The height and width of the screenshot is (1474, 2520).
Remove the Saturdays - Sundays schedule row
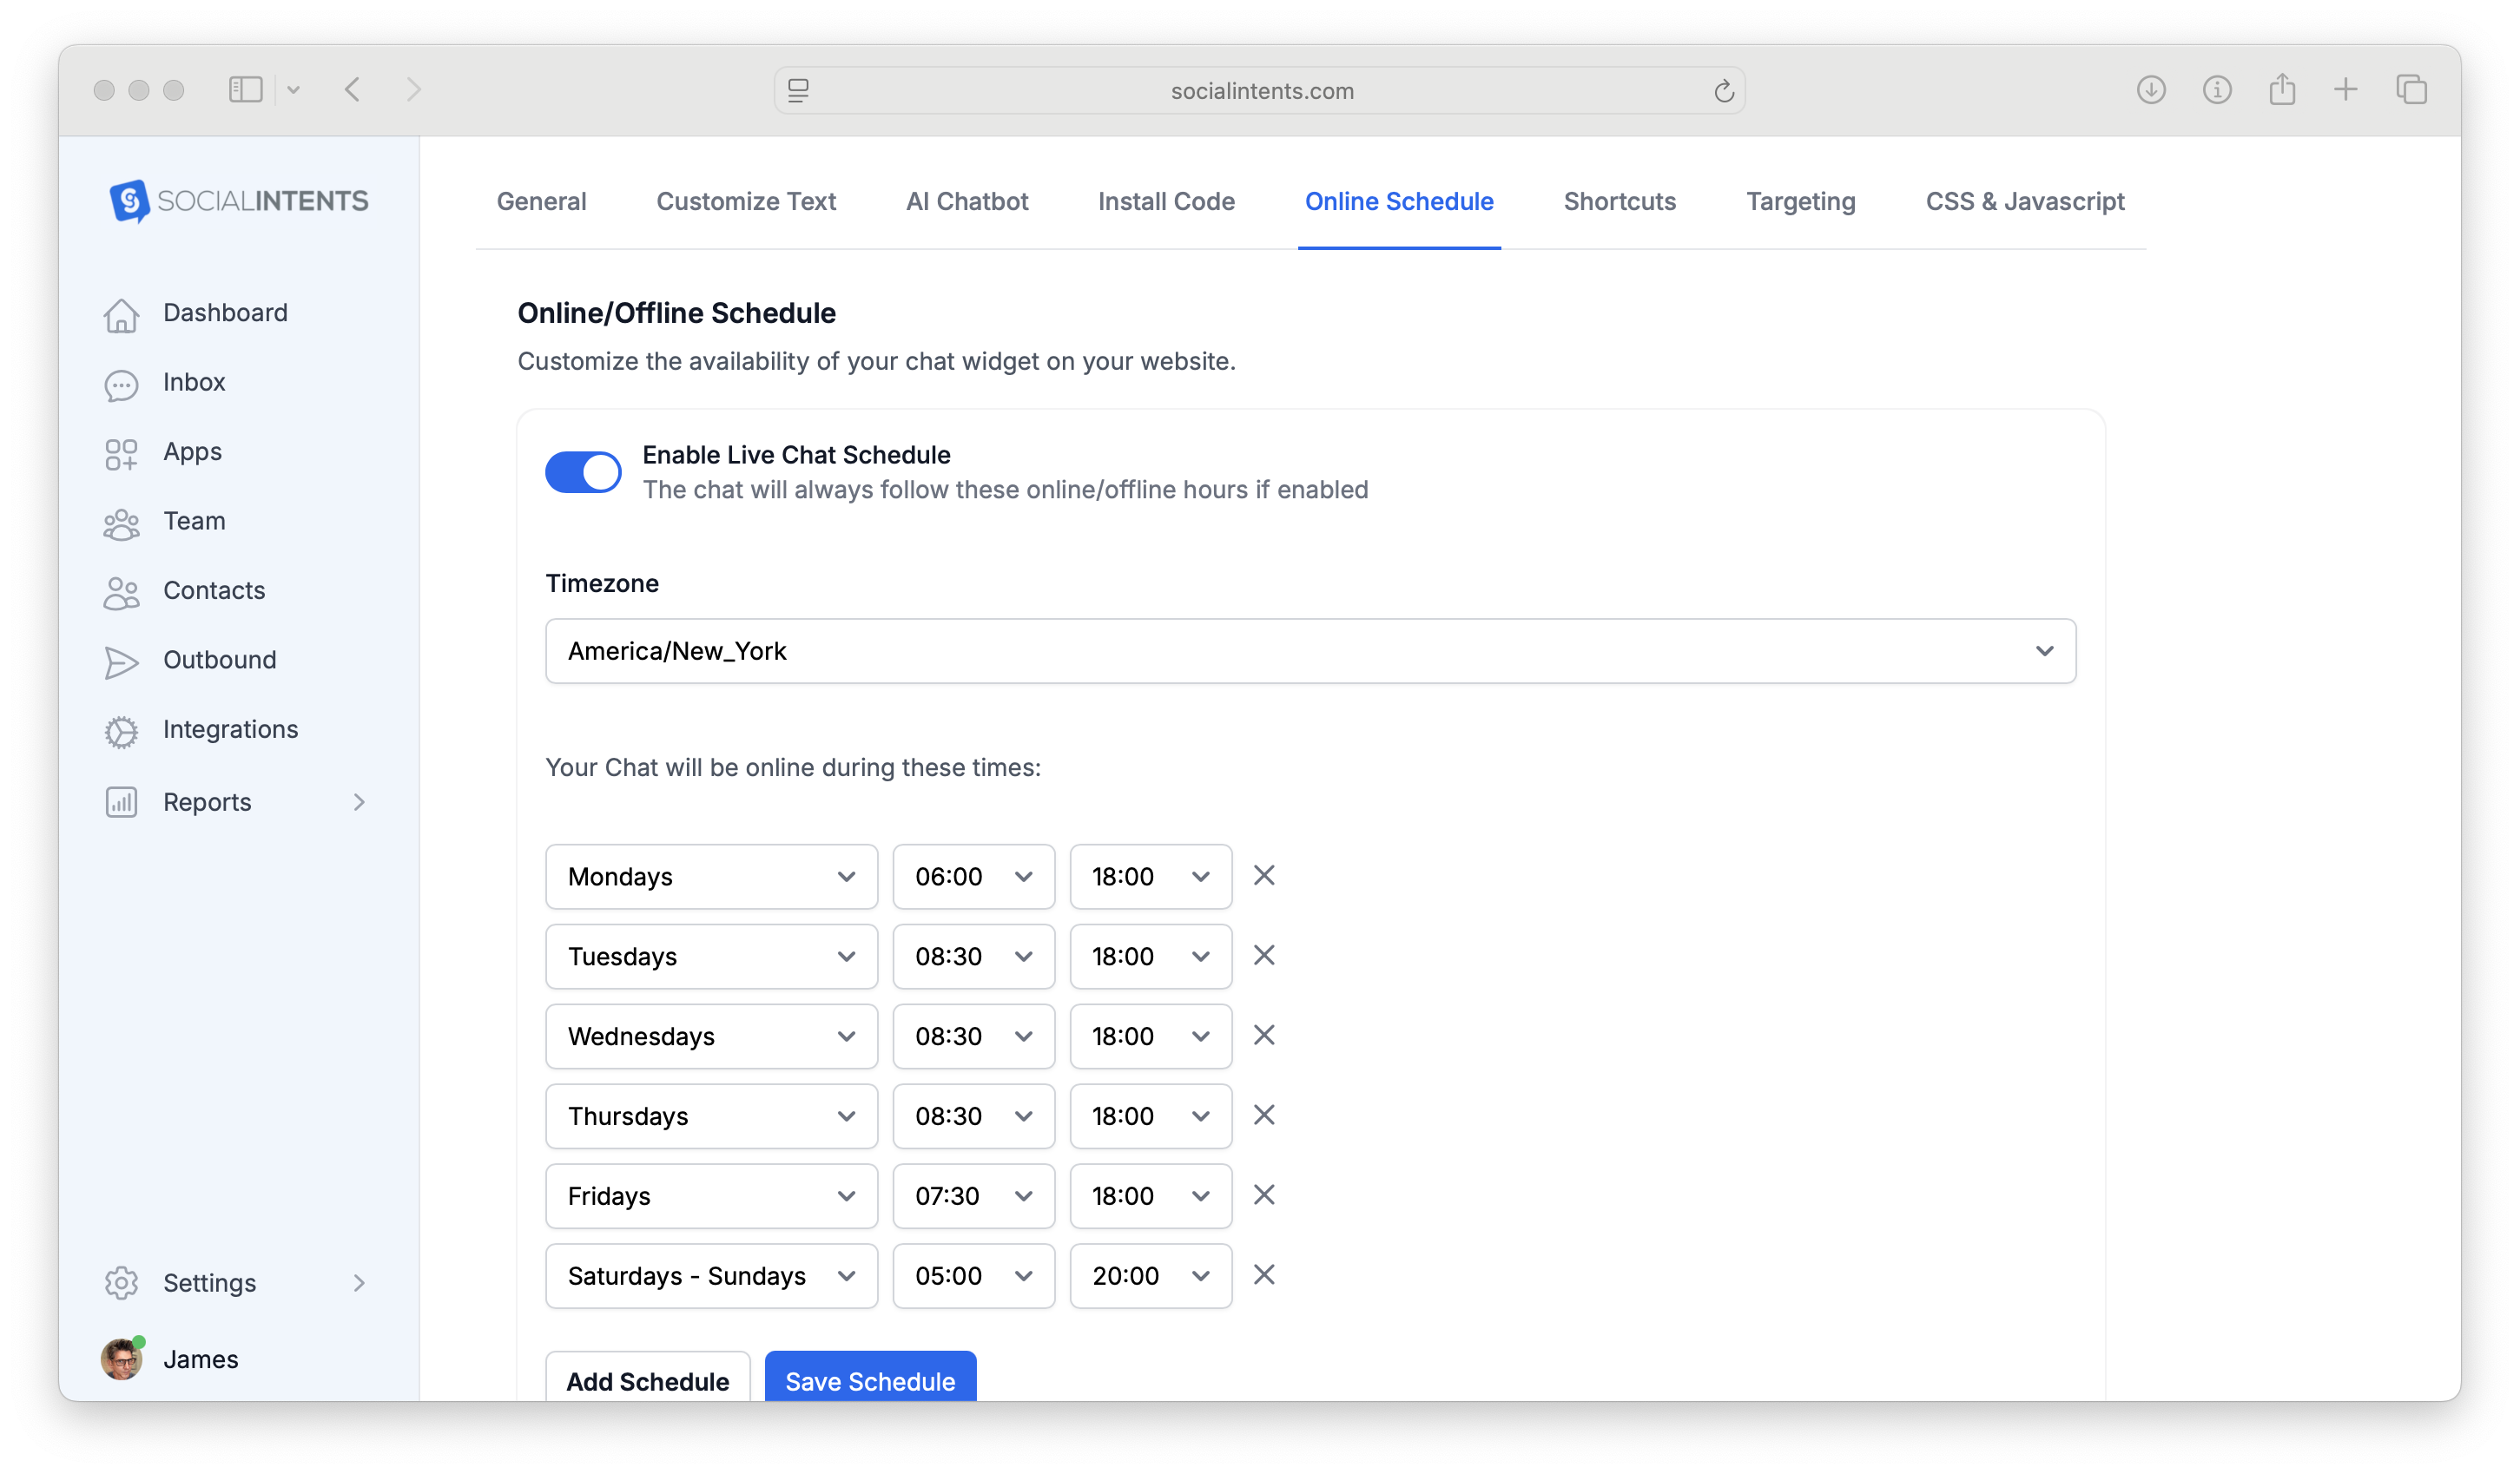coord(1263,1274)
